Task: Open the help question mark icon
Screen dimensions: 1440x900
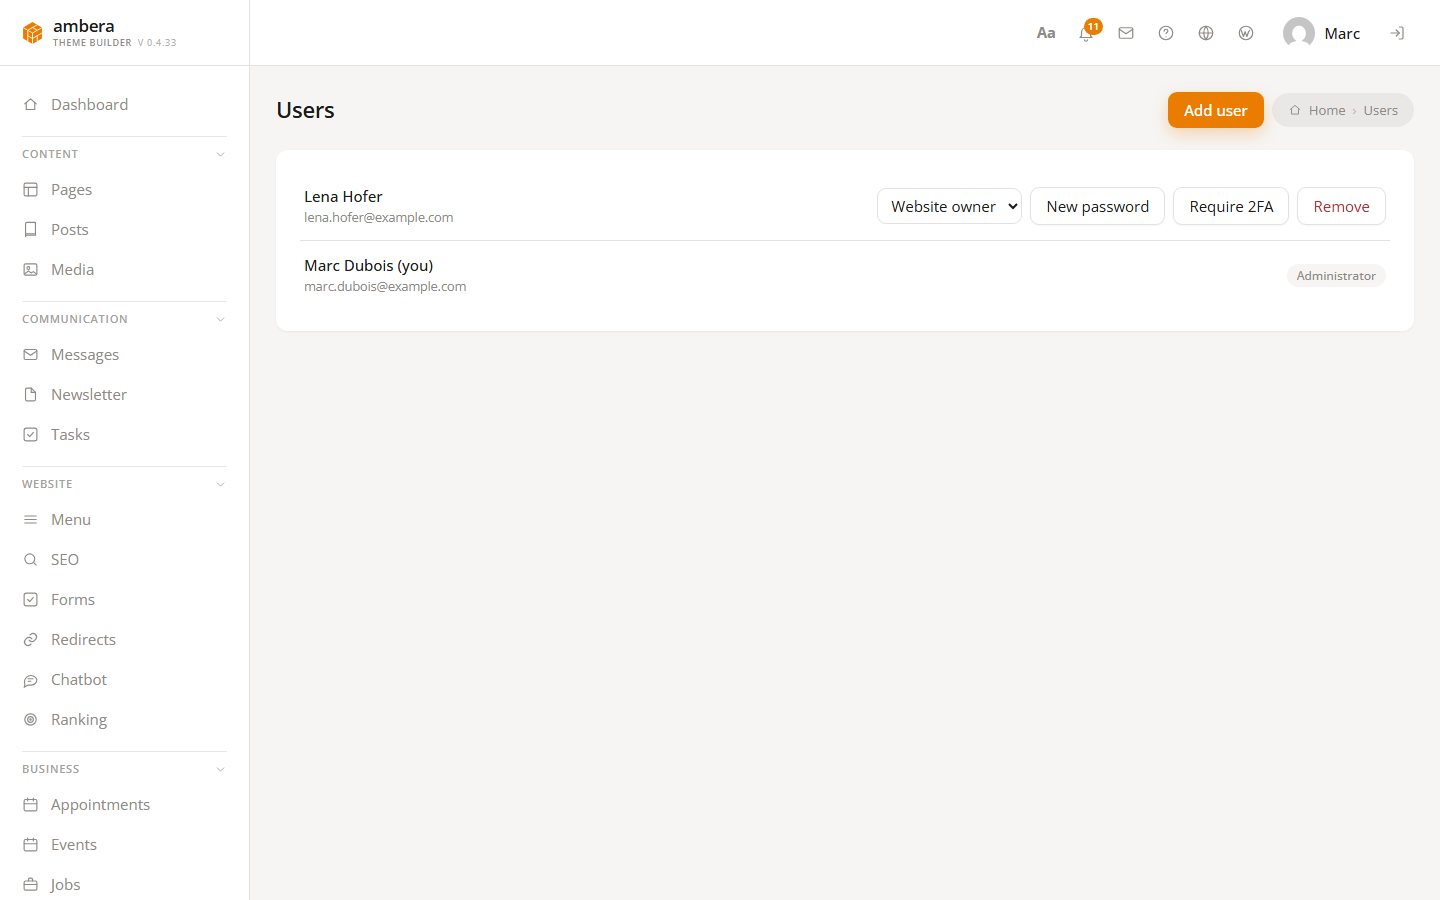Action: pyautogui.click(x=1166, y=33)
